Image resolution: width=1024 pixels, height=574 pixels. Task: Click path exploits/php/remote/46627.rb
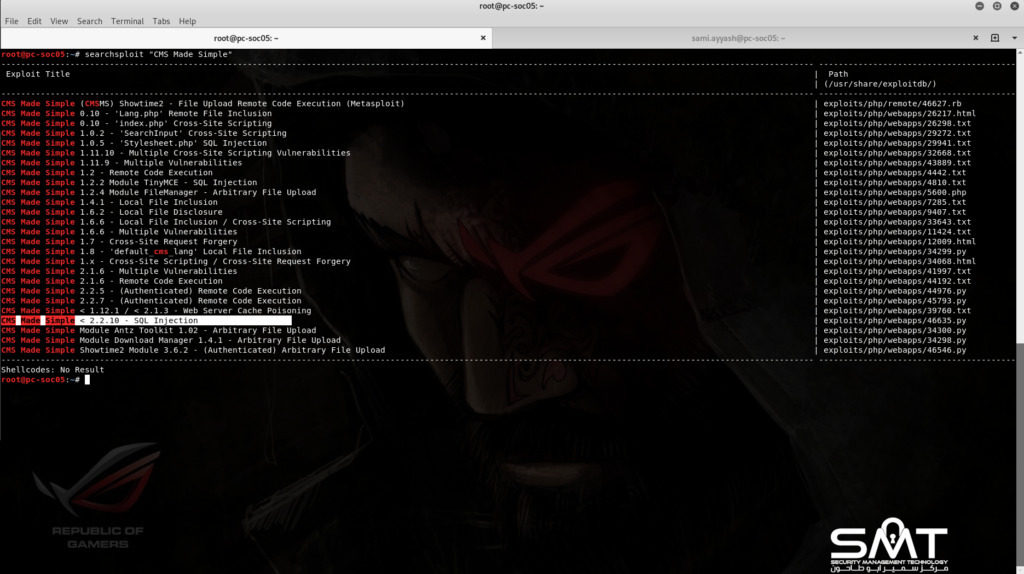coord(892,103)
